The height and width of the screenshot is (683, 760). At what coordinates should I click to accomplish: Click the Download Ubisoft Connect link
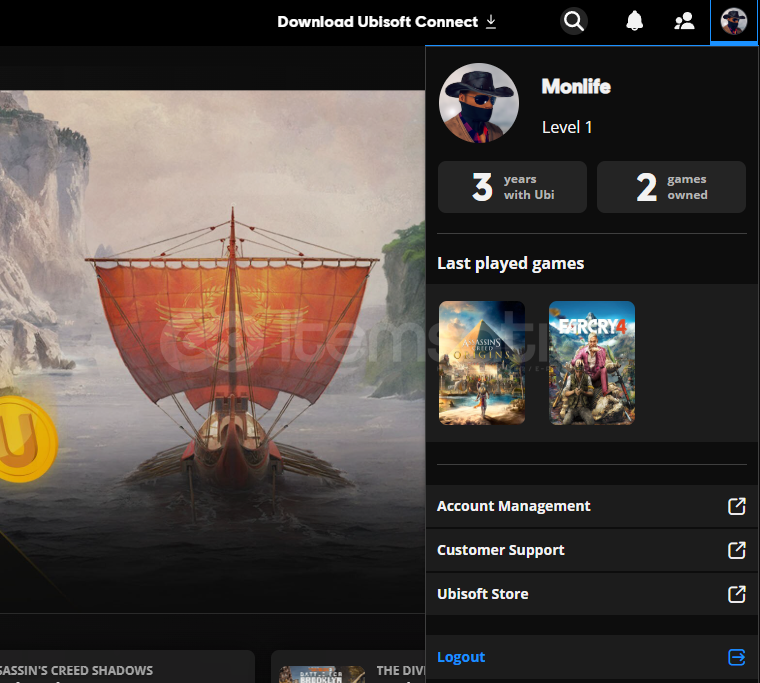pyautogui.click(x=387, y=22)
